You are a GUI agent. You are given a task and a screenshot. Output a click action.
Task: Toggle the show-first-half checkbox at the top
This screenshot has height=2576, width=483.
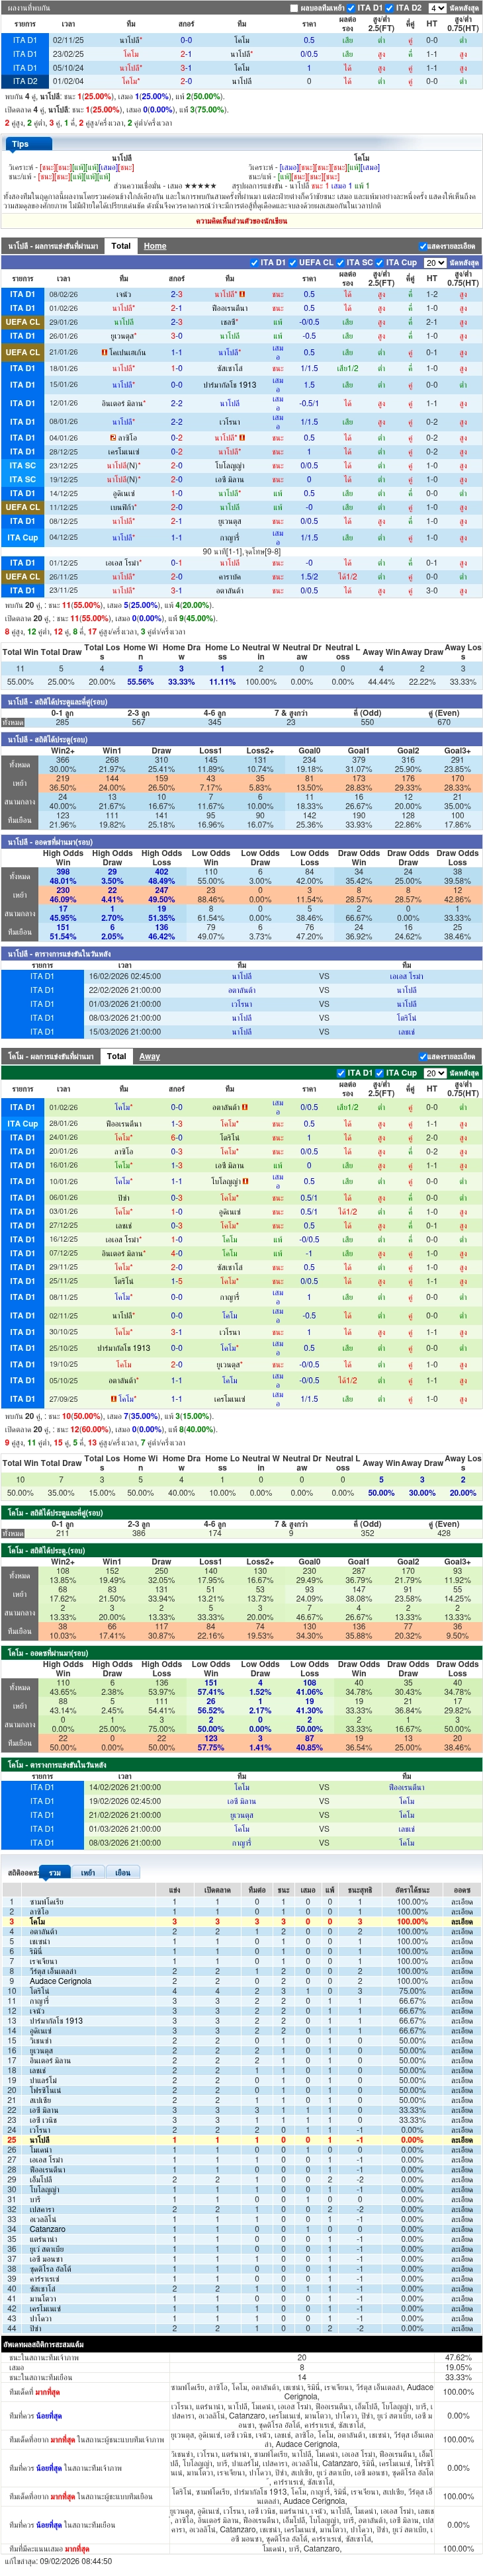(x=294, y=8)
